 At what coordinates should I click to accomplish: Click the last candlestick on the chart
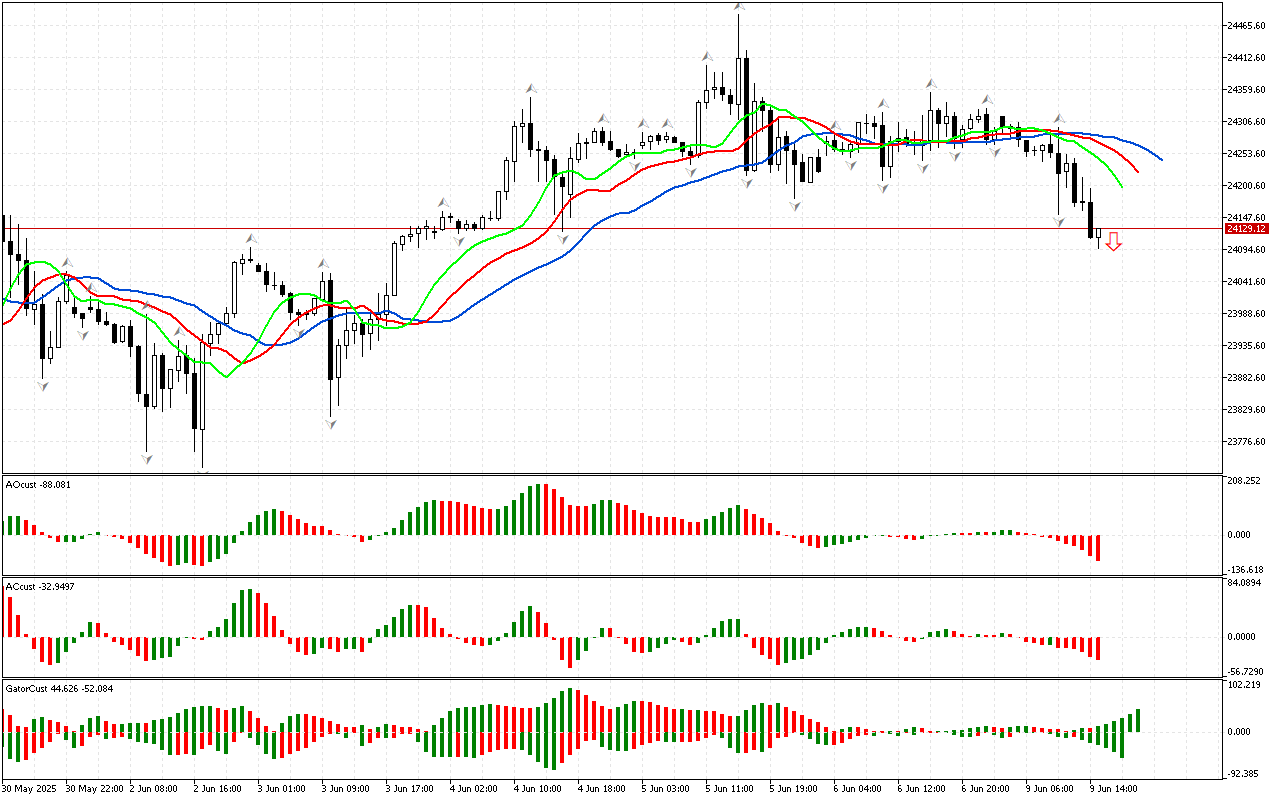[x=1099, y=237]
